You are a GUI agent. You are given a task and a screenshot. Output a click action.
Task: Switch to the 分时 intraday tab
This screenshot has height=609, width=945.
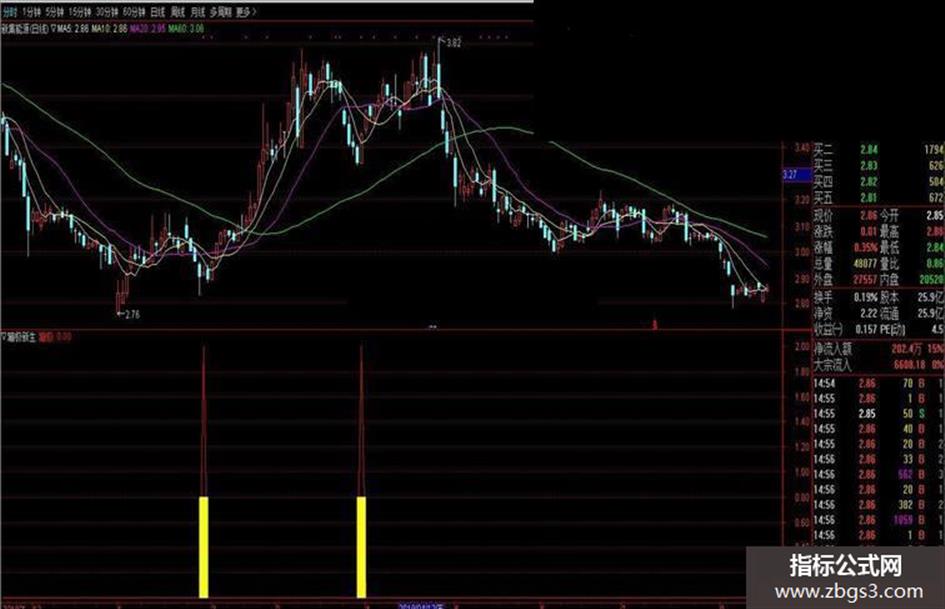(x=10, y=11)
